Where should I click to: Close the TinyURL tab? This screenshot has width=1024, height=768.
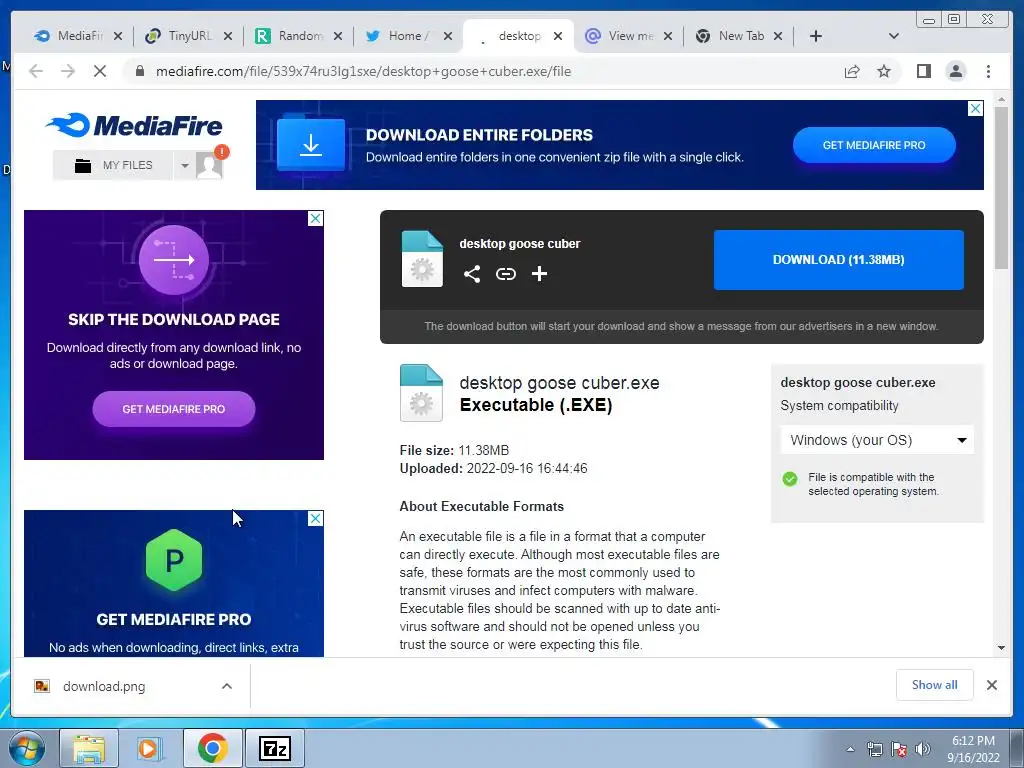point(228,36)
